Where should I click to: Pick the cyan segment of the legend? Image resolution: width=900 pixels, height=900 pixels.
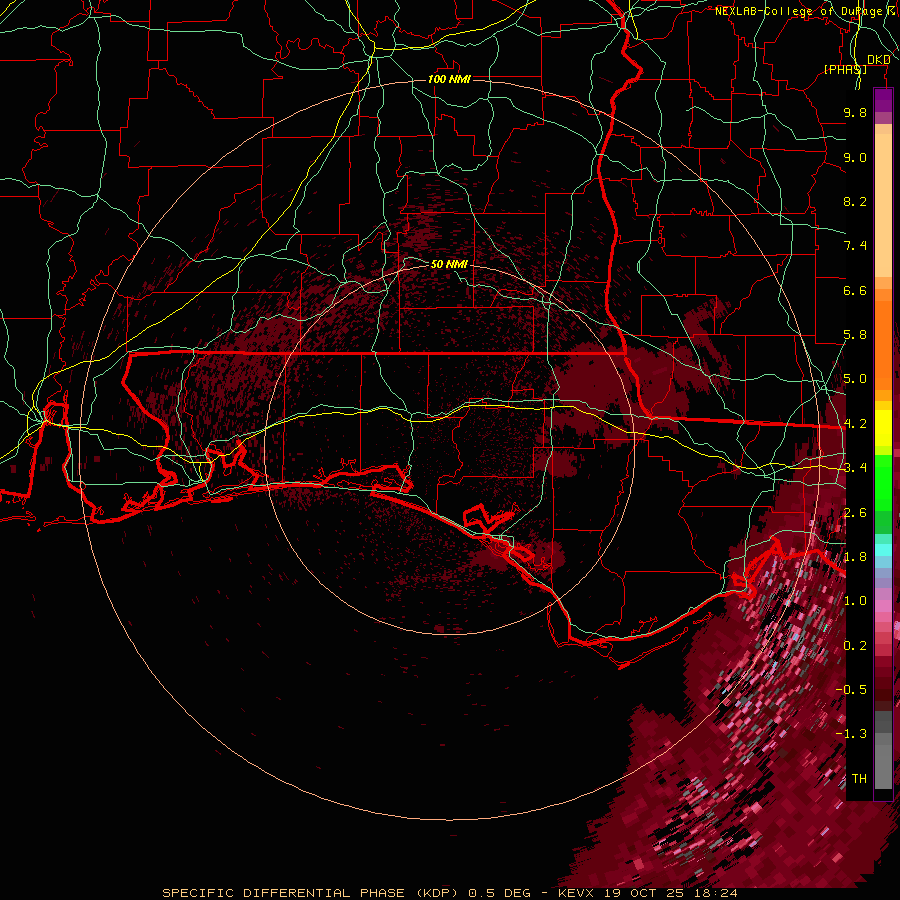[883, 550]
